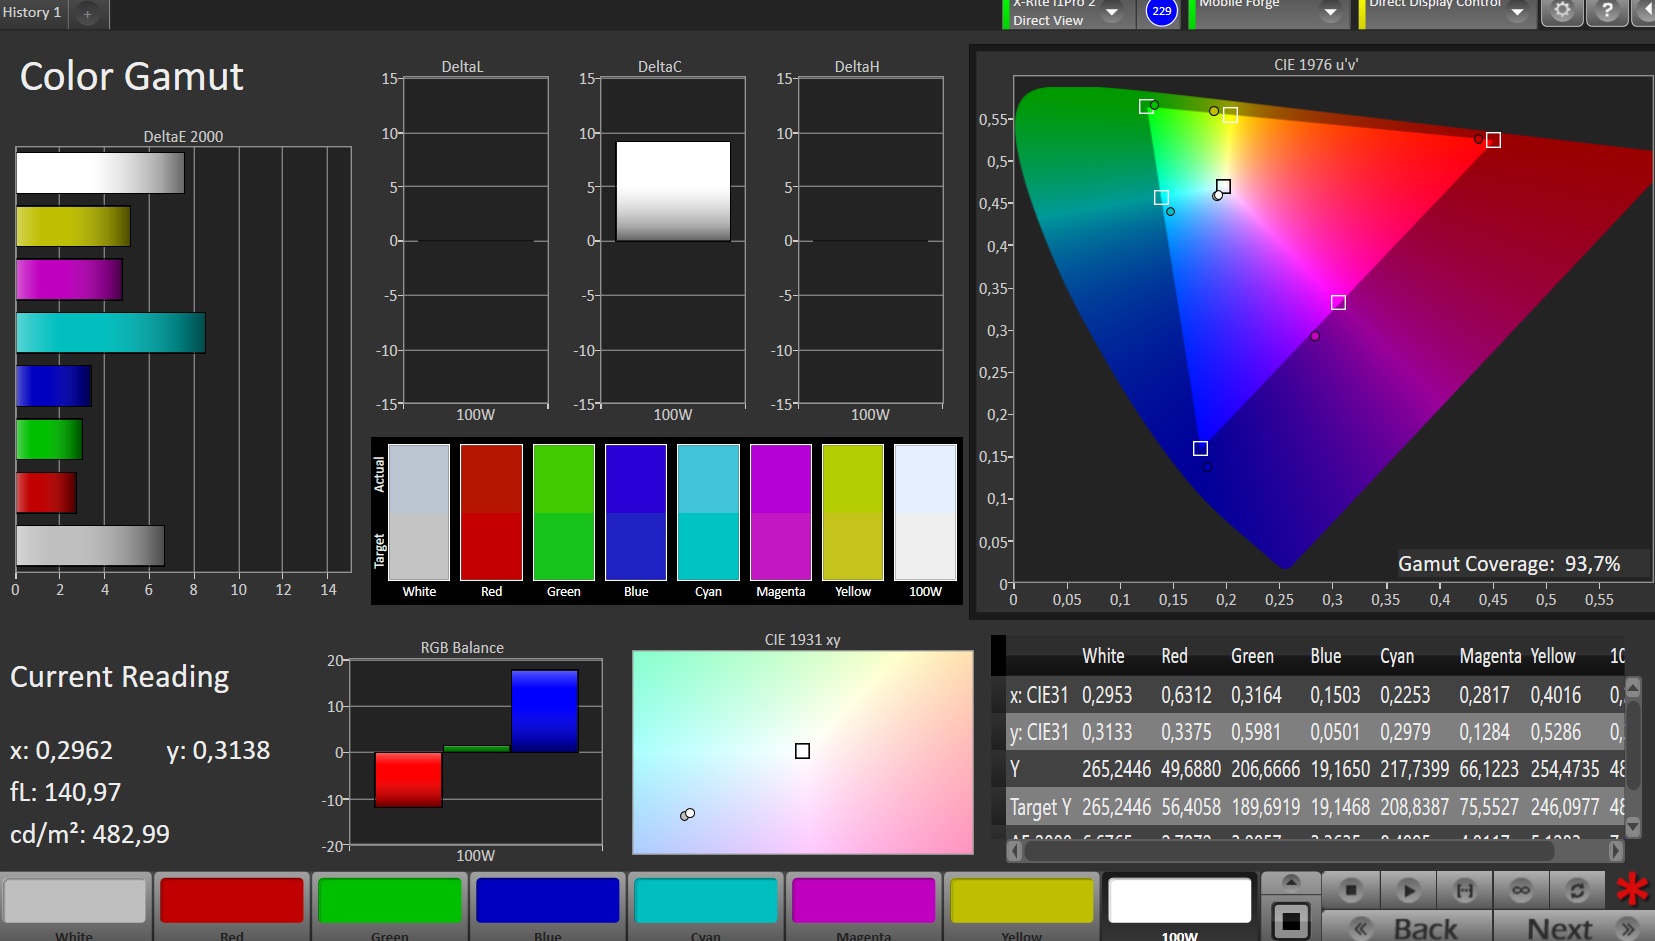
Task: Click blue bar in RGB Balance chart
Action: click(x=544, y=711)
